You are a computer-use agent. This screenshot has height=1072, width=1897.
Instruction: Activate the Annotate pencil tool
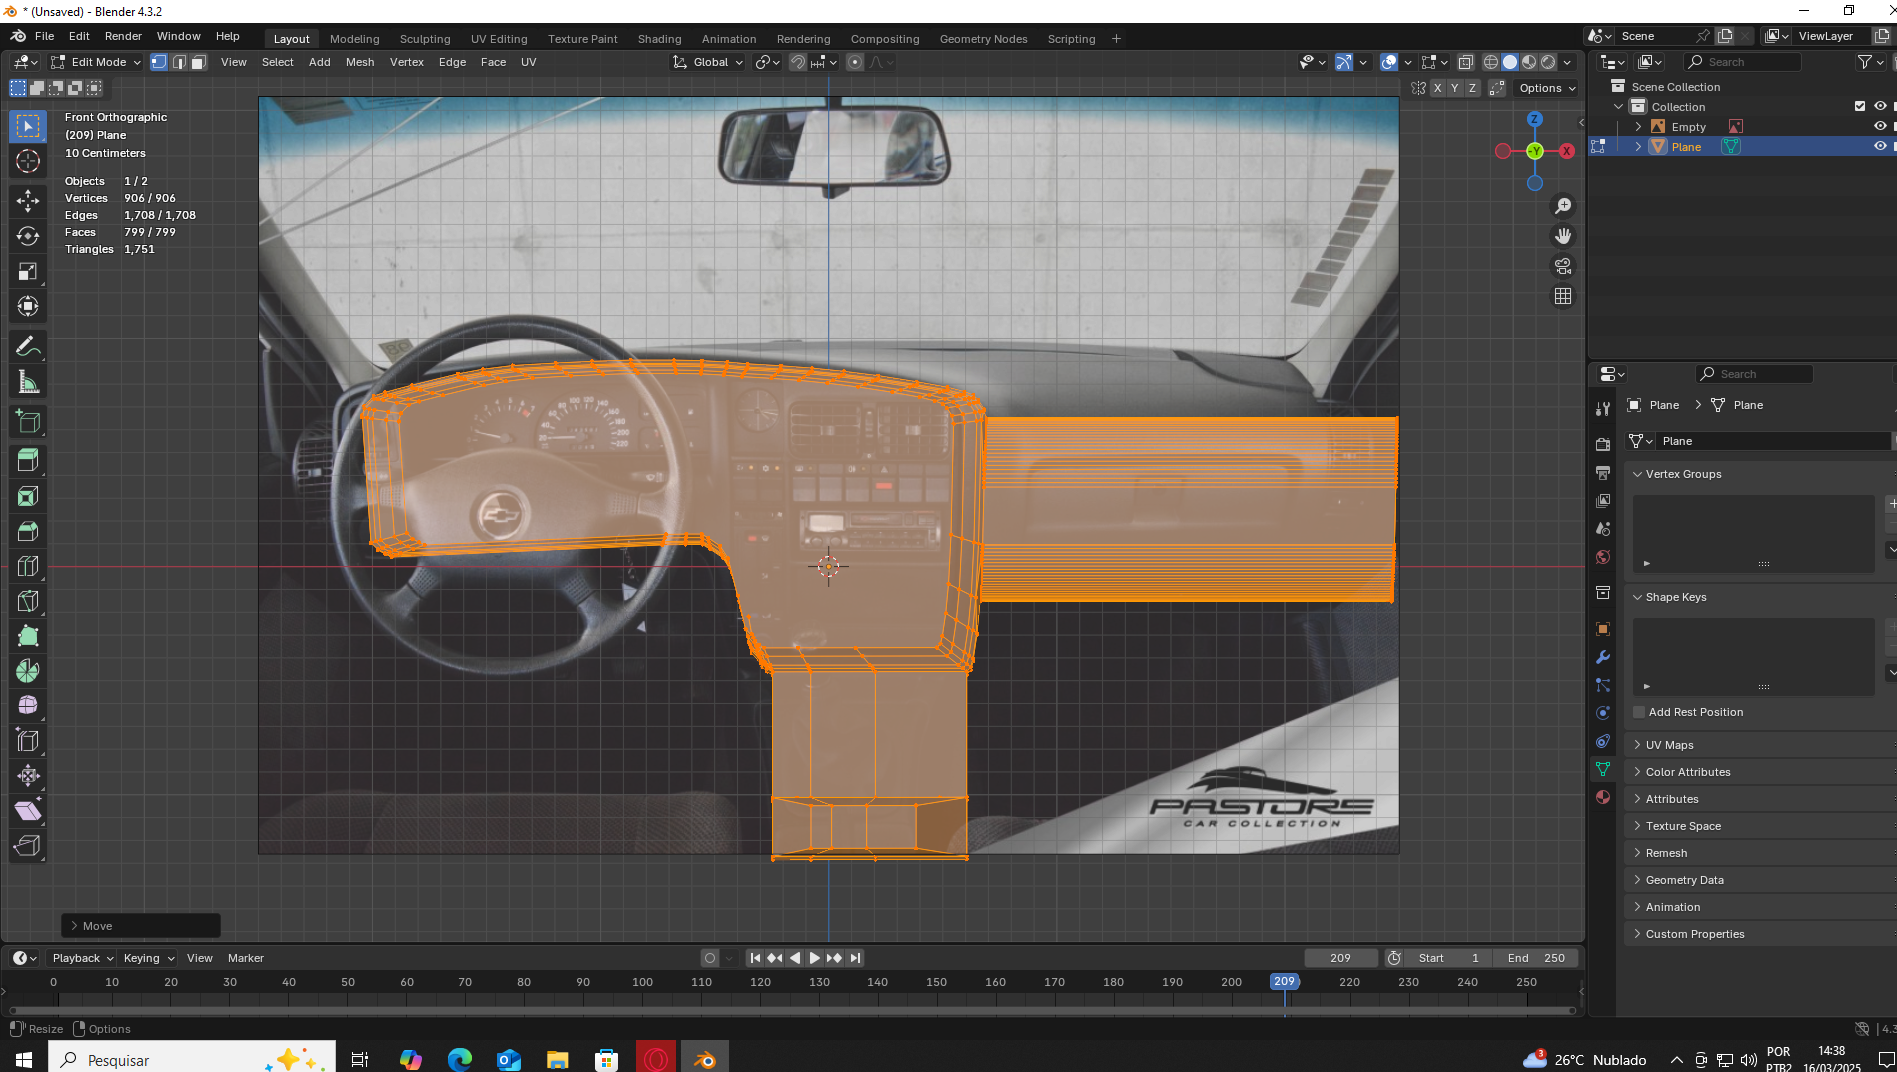click(x=28, y=347)
